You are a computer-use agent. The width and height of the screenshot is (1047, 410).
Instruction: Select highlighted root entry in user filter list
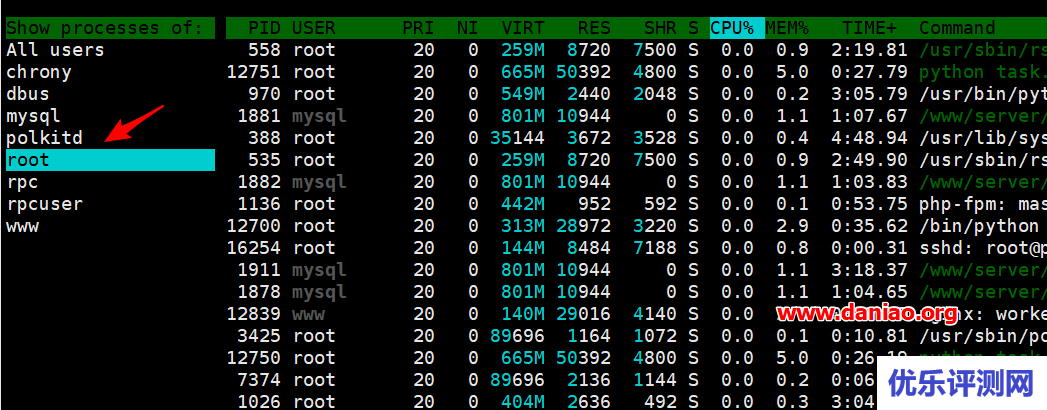click(x=111, y=160)
